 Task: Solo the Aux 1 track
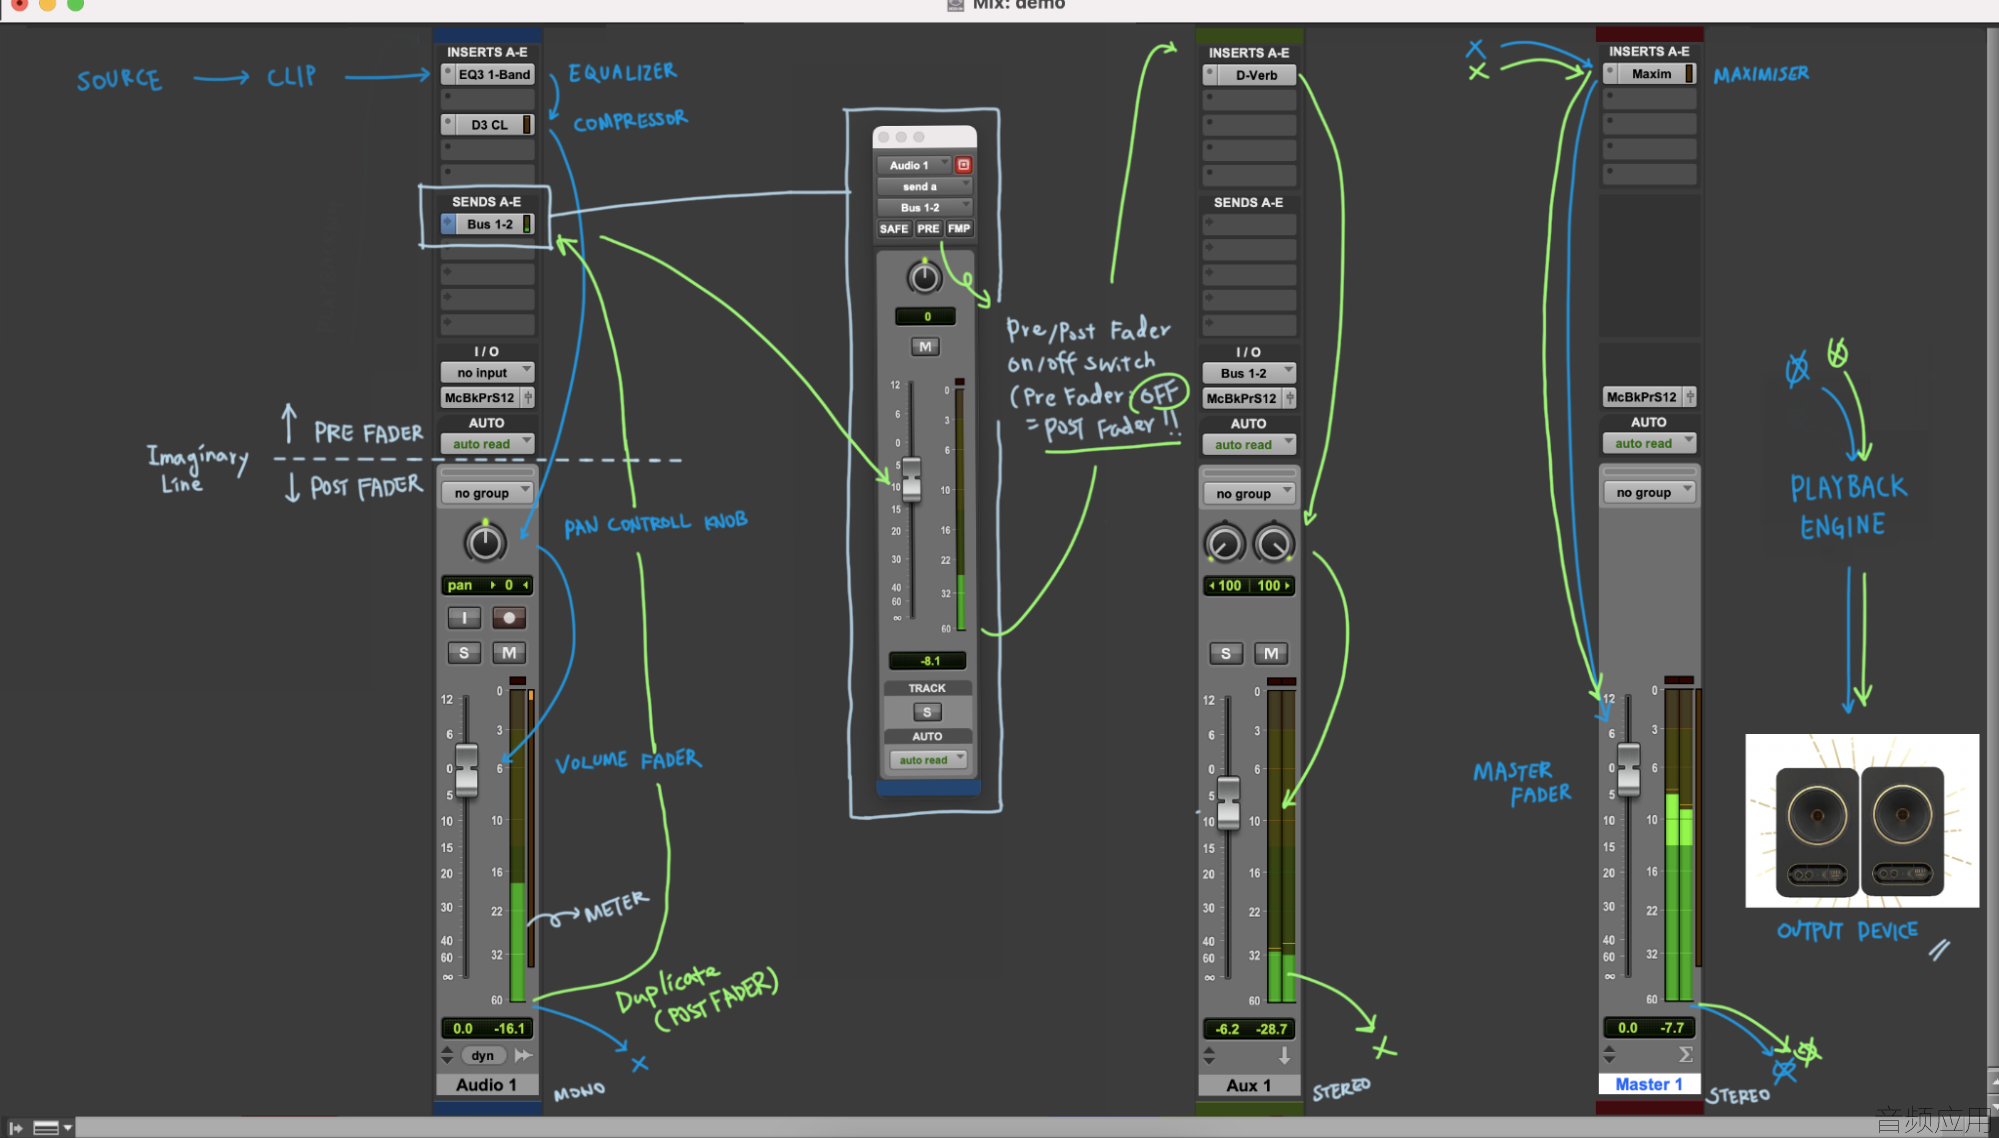point(1226,654)
